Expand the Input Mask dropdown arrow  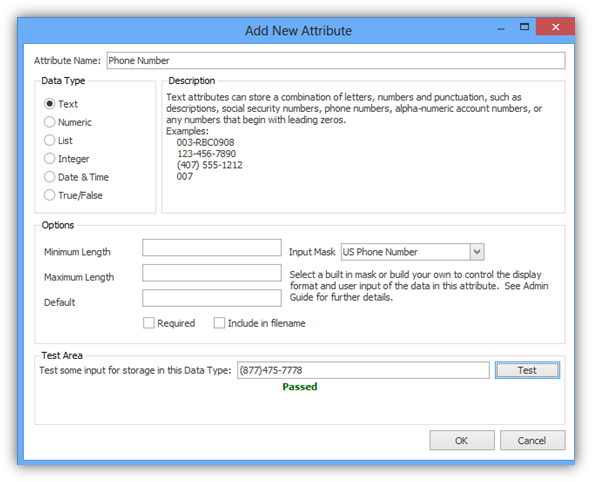click(x=477, y=252)
